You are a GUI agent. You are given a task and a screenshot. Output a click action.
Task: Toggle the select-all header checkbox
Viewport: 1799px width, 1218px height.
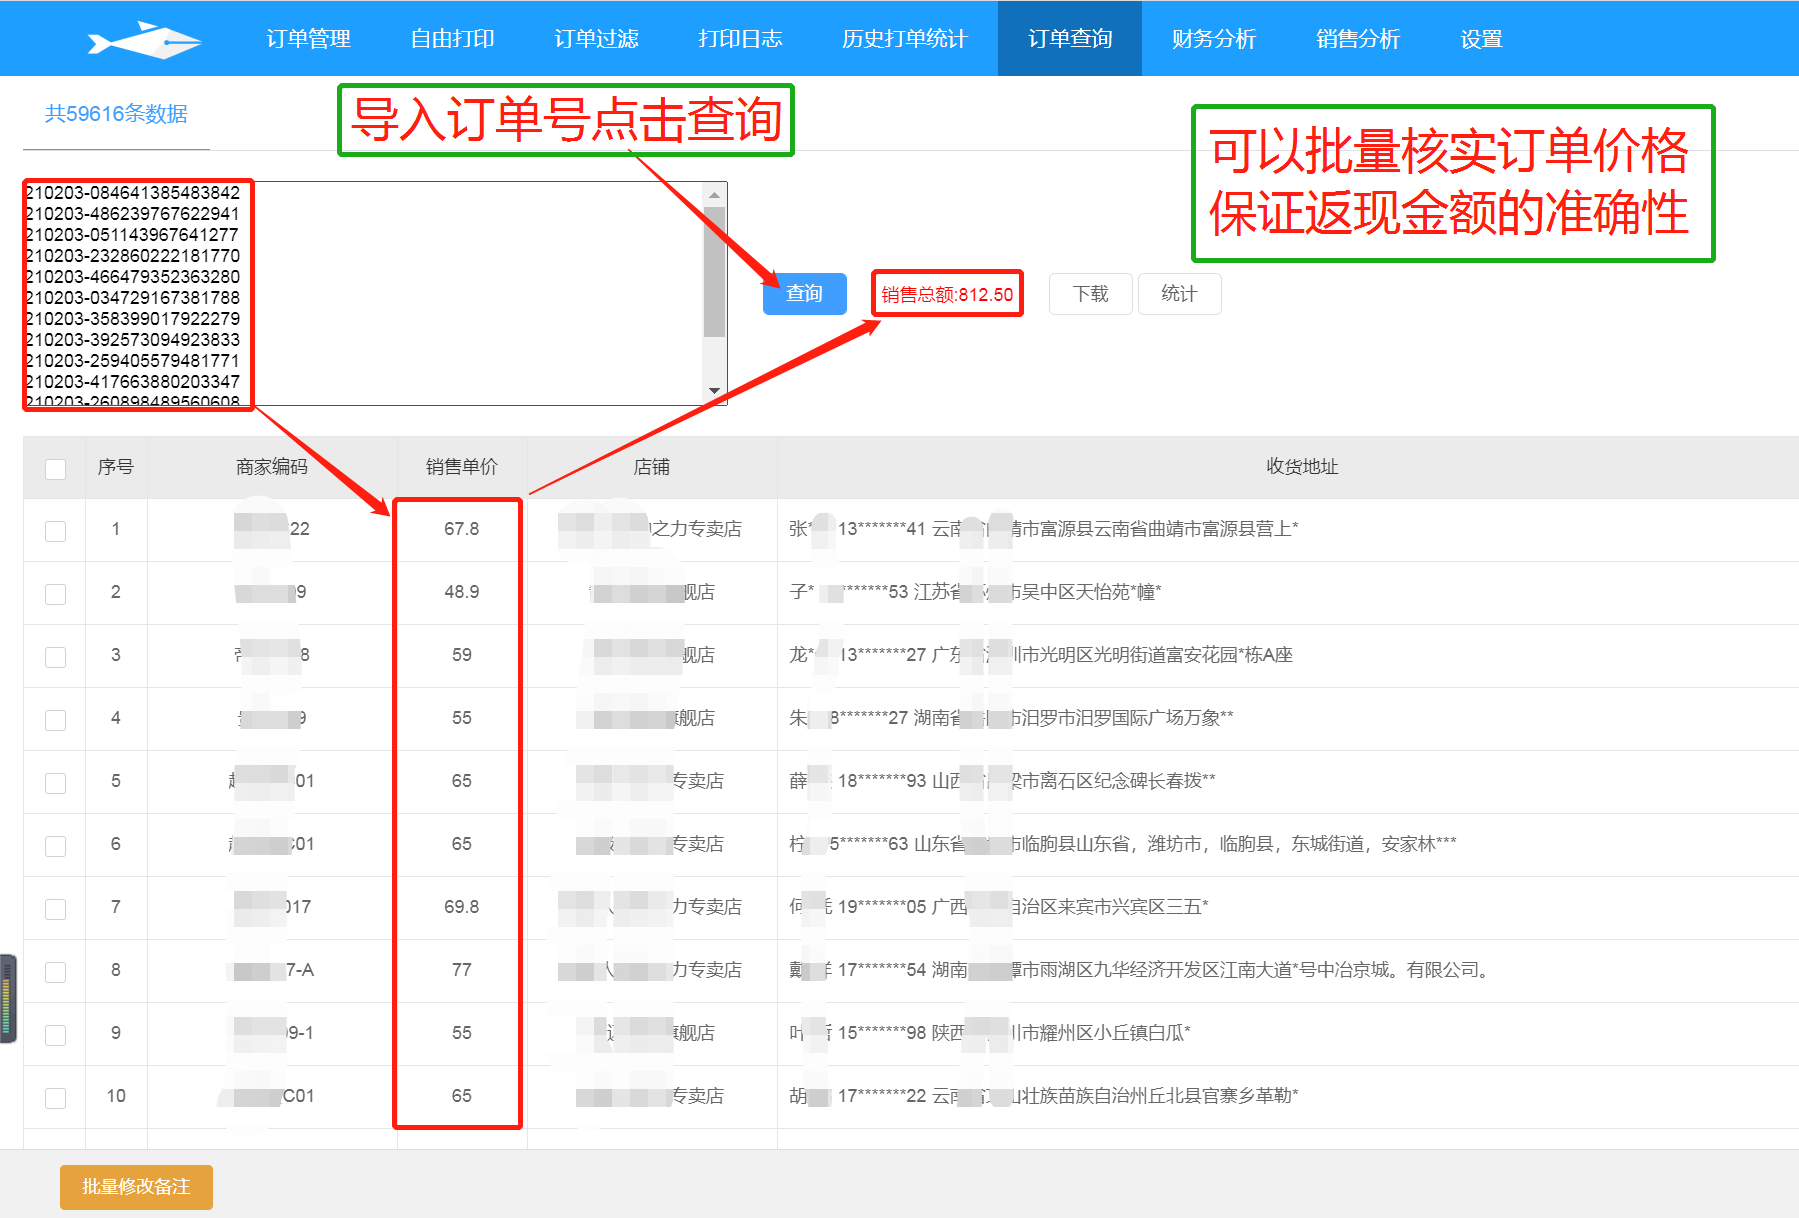tap(56, 468)
